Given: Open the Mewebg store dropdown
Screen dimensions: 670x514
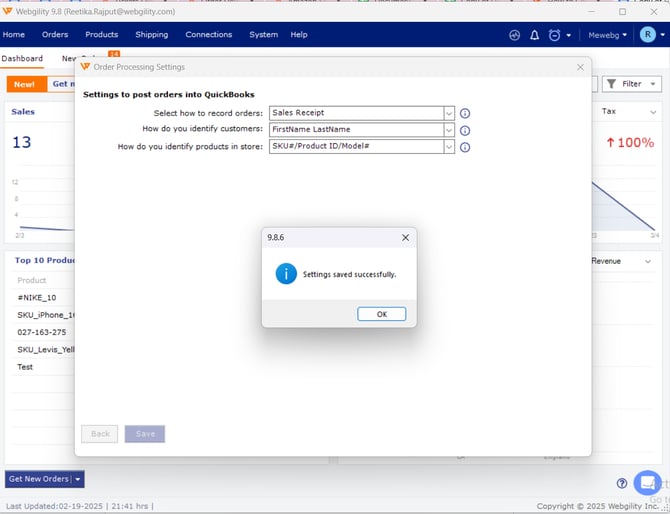Looking at the screenshot, I should pyautogui.click(x=608, y=35).
